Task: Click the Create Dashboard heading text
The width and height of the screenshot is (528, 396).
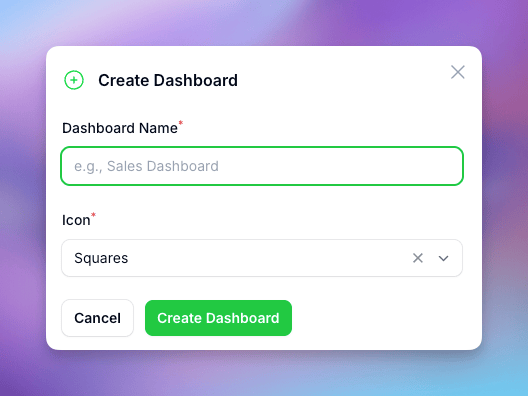Action: (x=168, y=80)
